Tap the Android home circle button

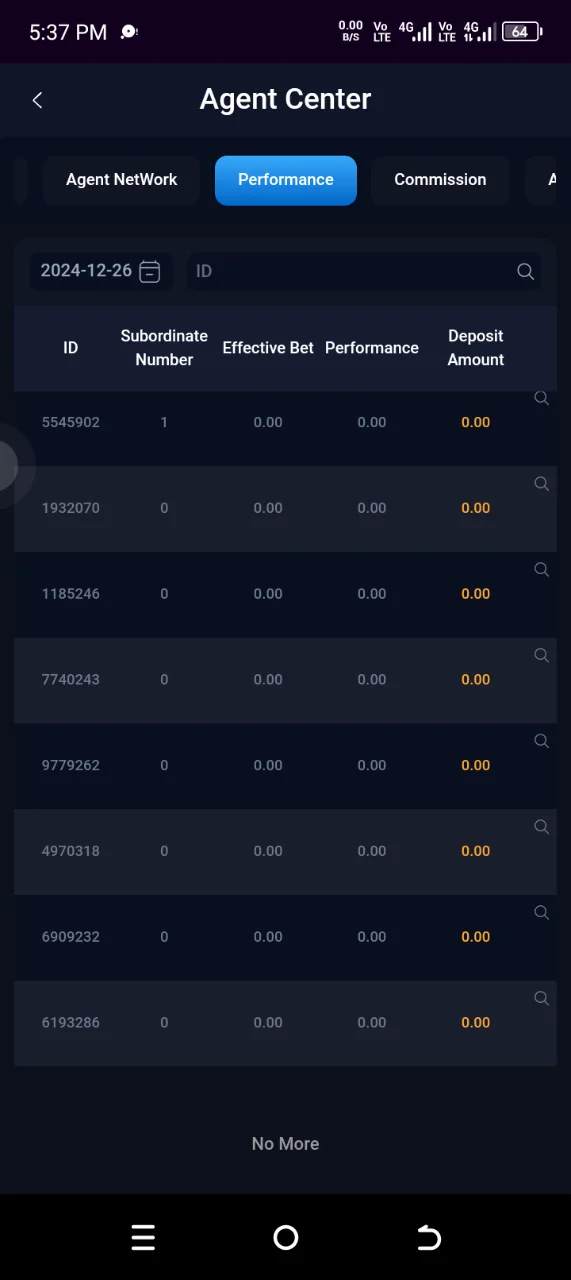(x=286, y=1238)
